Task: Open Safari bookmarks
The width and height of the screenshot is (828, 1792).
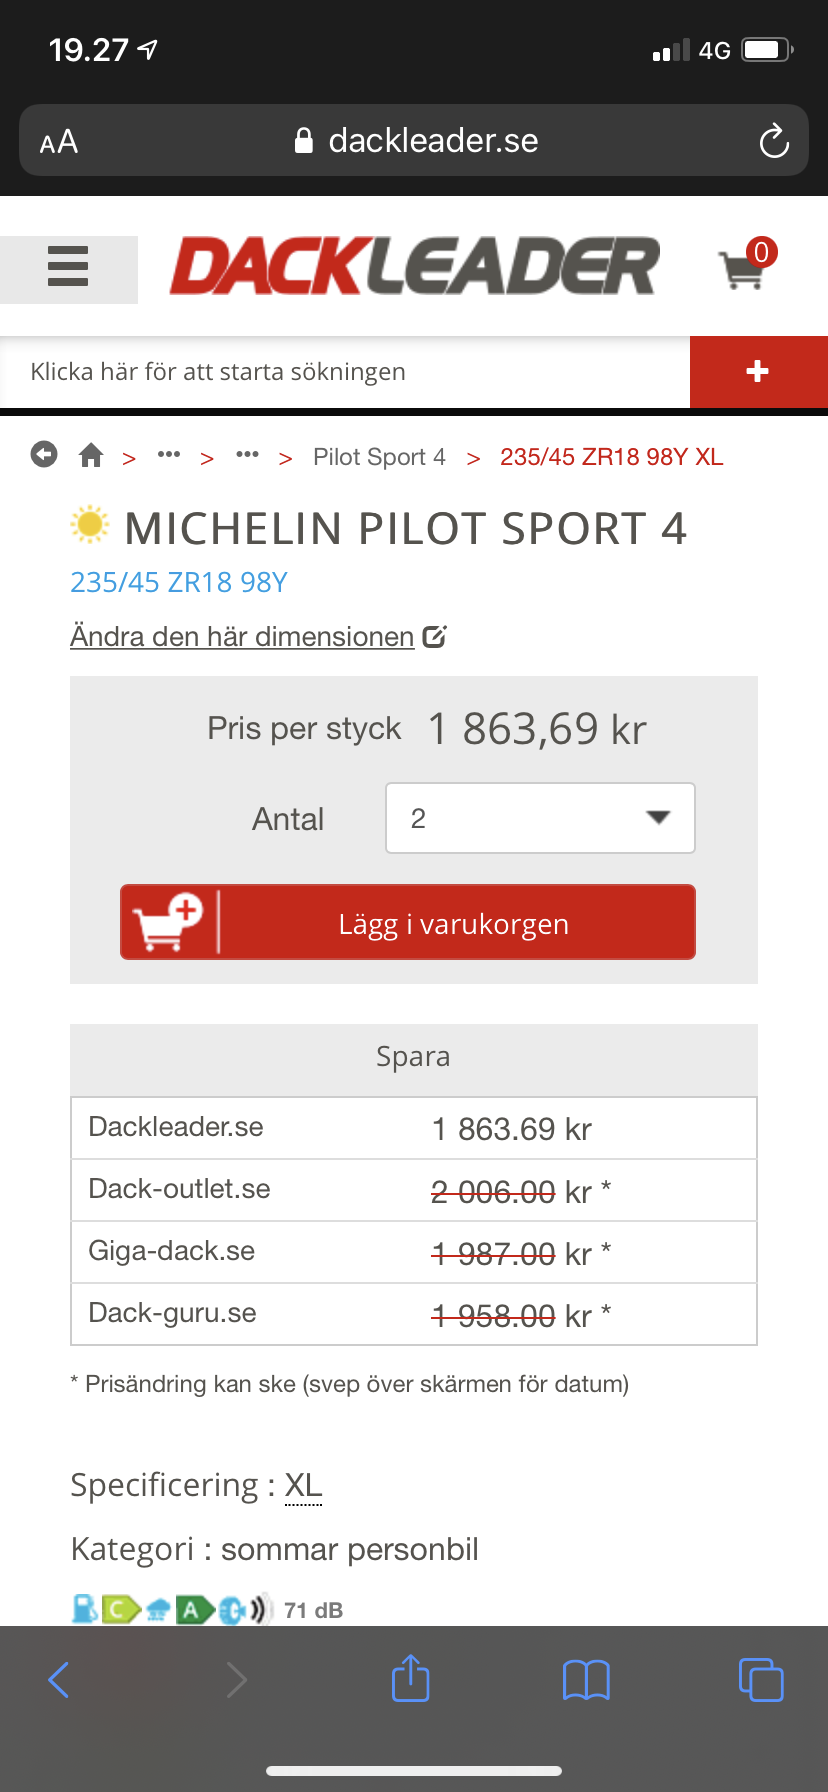Action: [586, 1680]
